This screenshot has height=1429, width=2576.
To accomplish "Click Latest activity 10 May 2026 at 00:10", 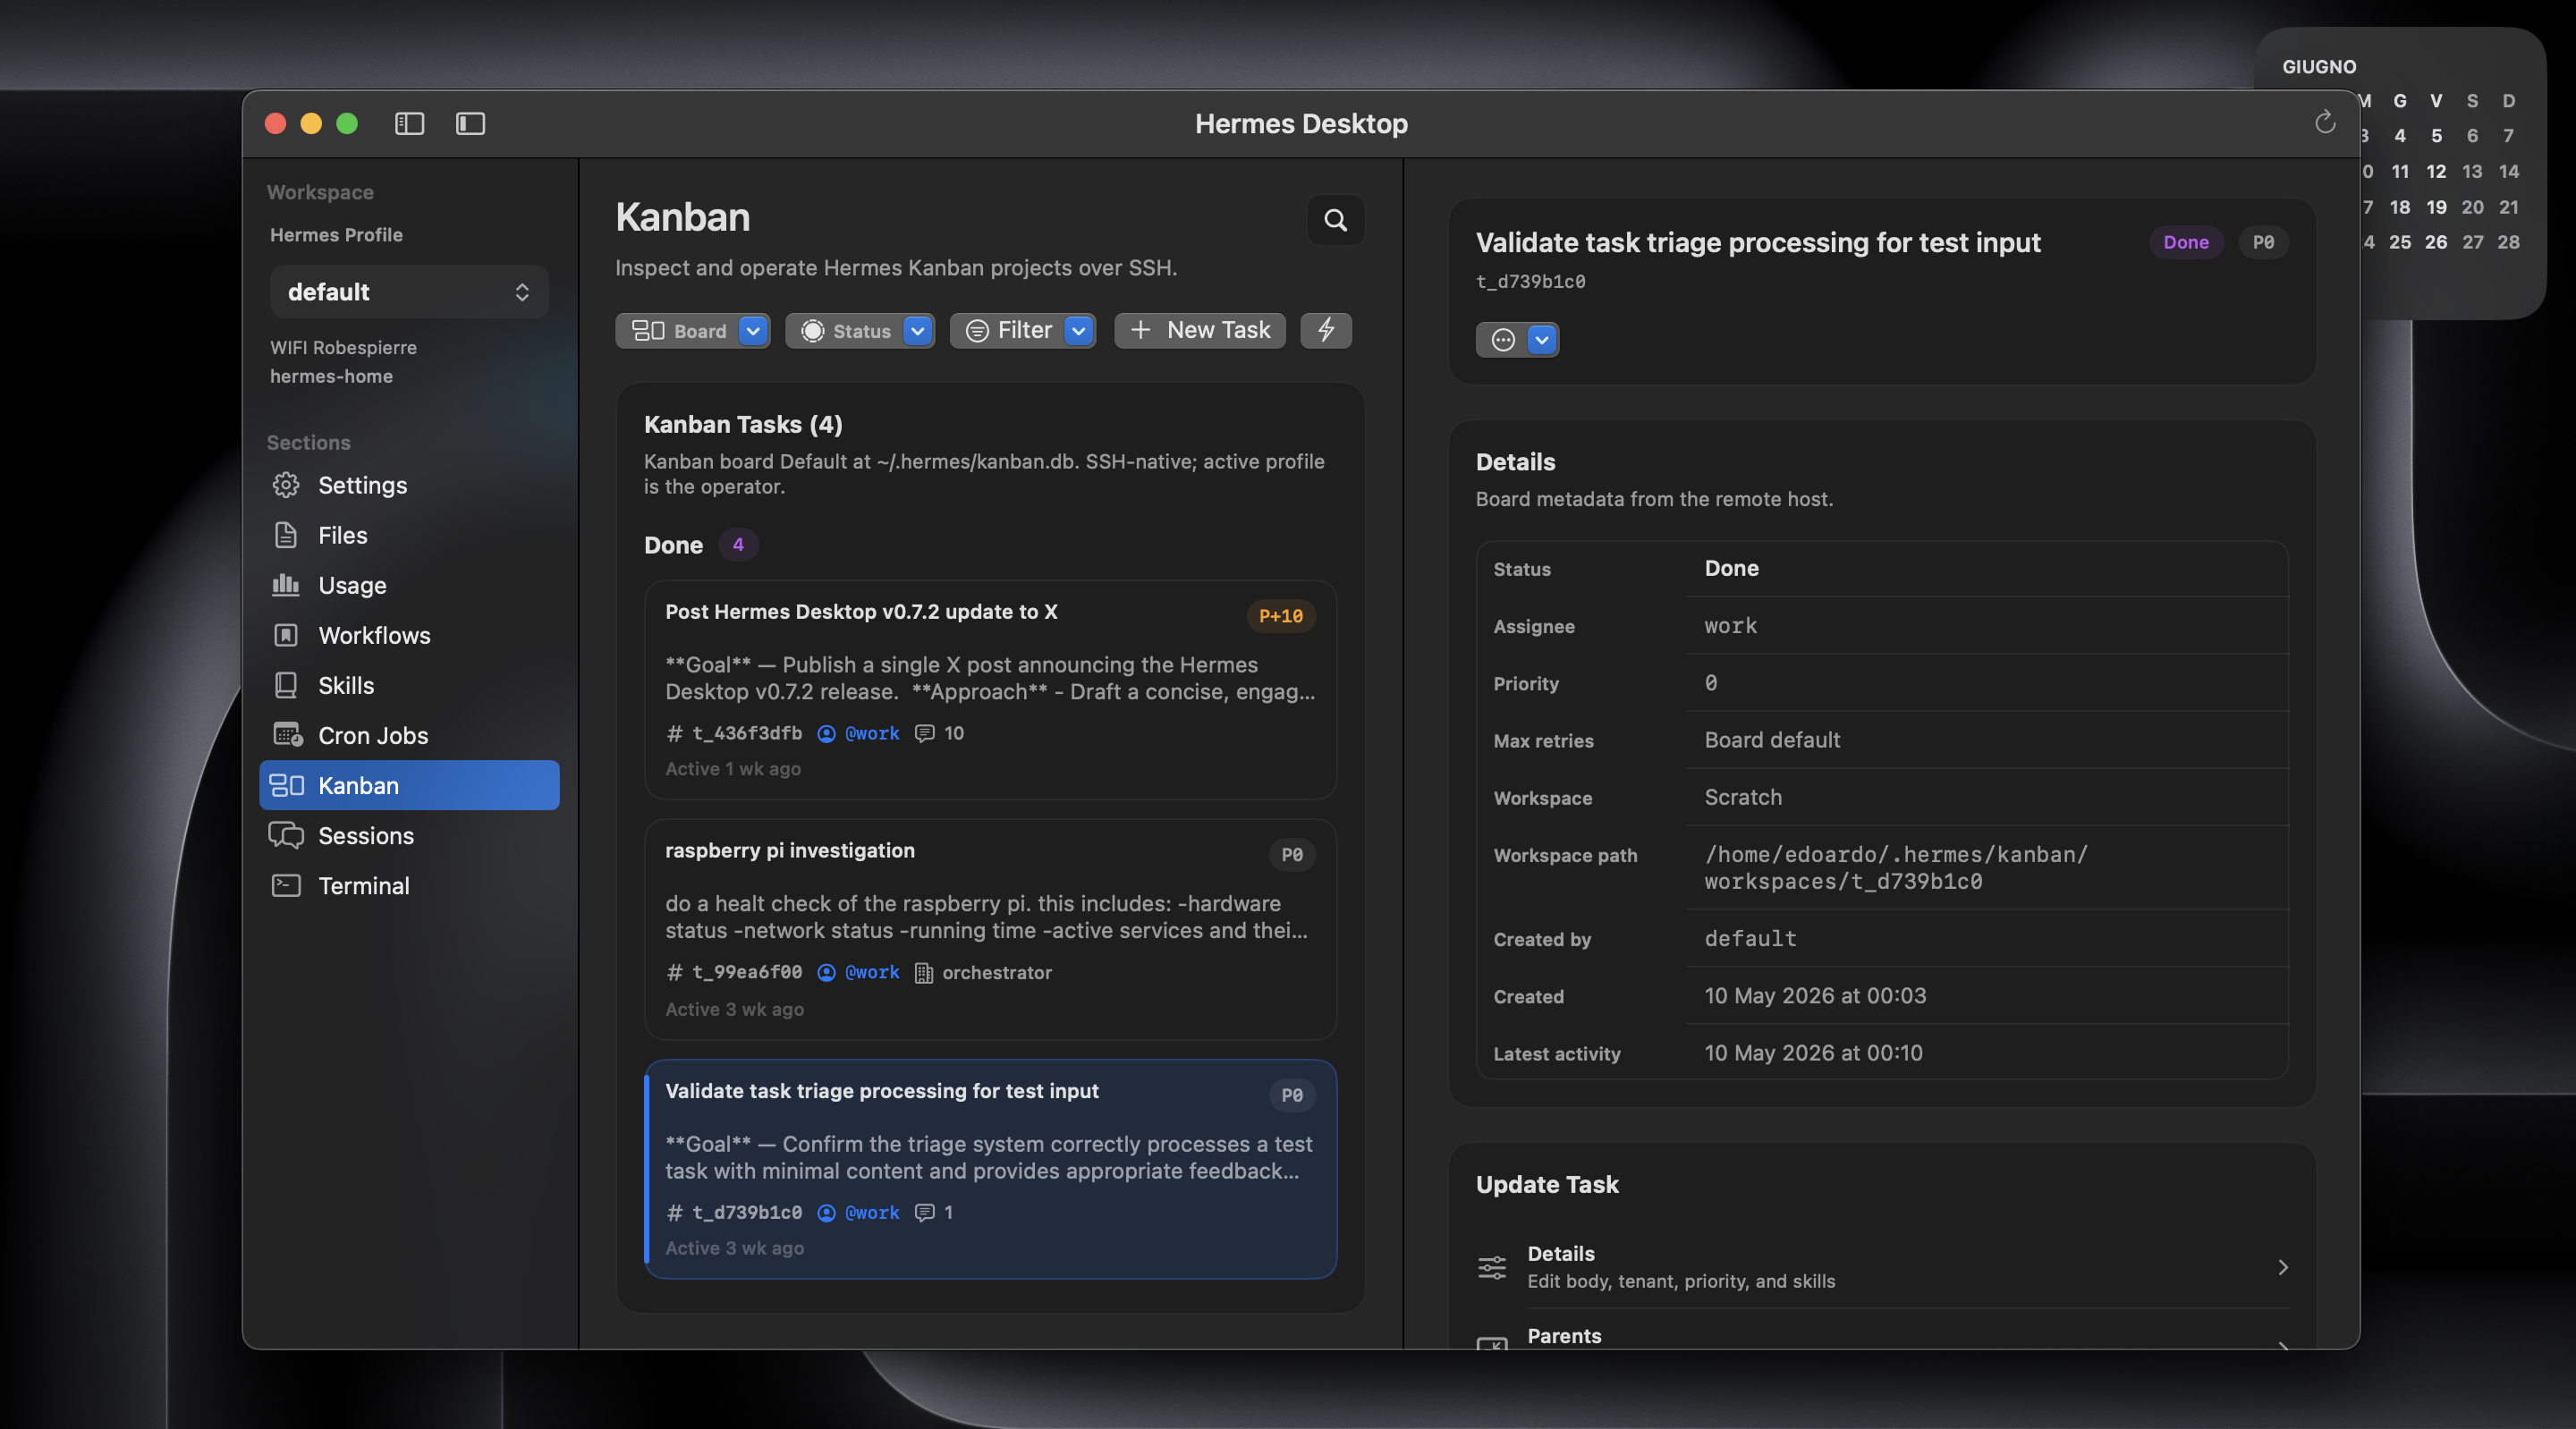I will (1813, 1053).
